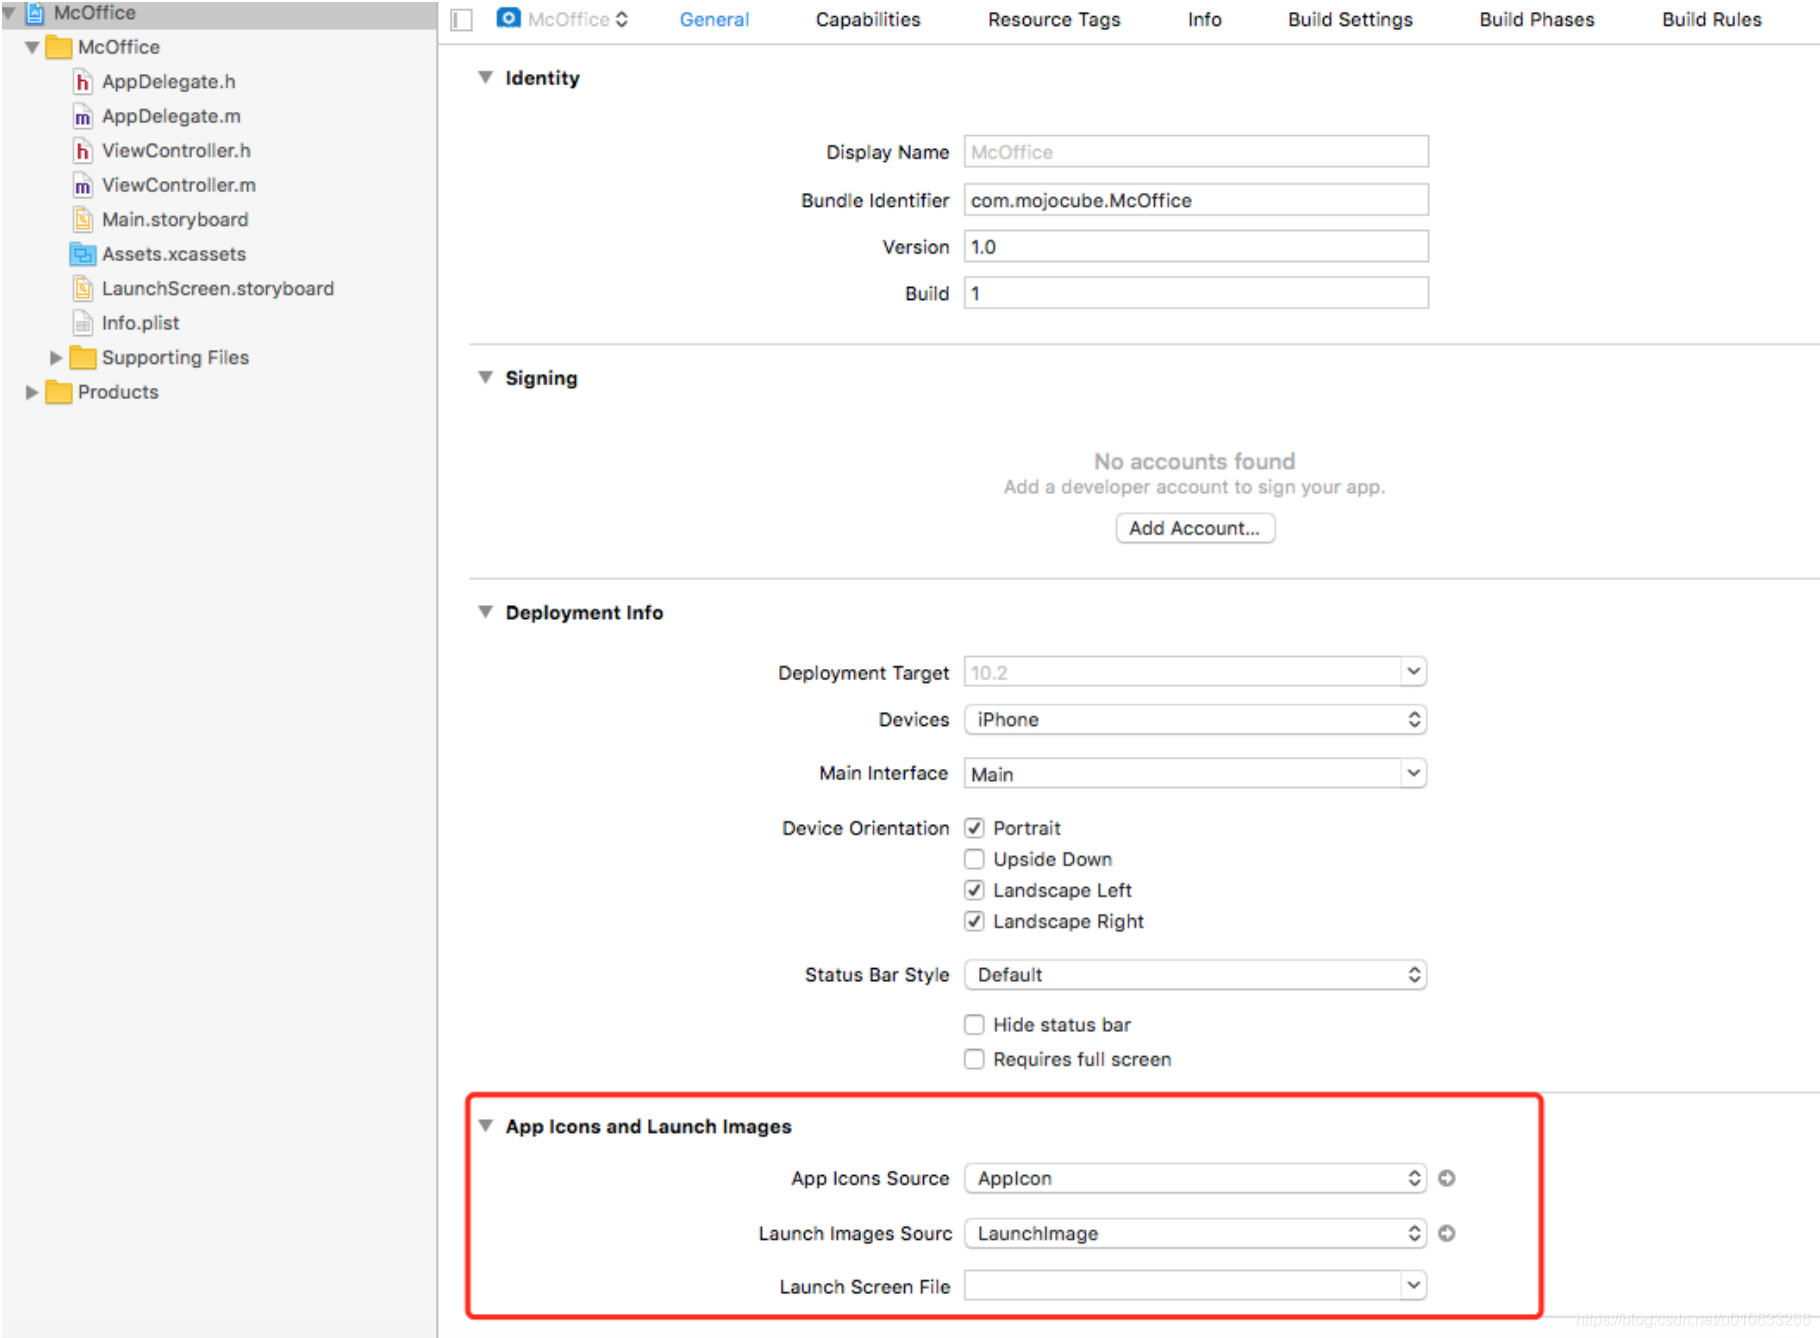Select the ViewController.h file icon
1820x1338 pixels.
point(83,151)
